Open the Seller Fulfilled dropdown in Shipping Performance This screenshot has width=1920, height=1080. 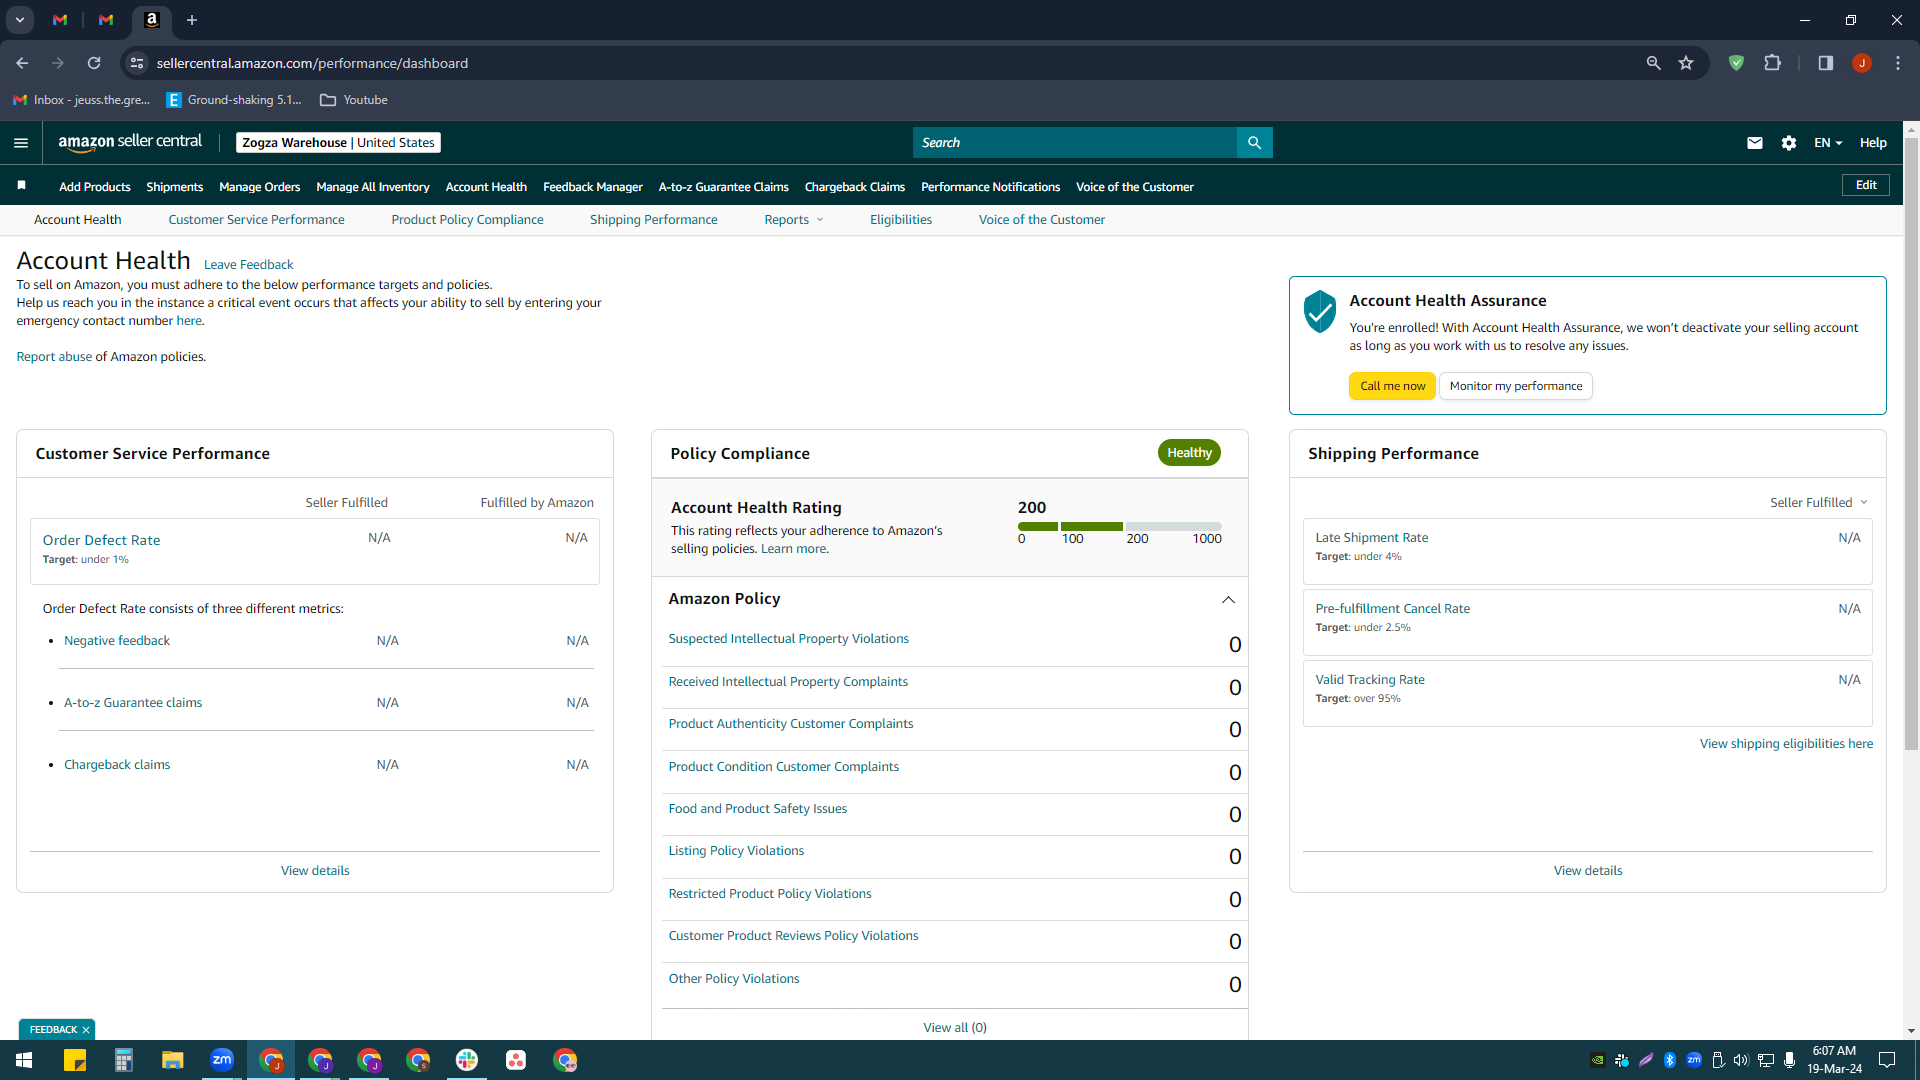point(1819,503)
